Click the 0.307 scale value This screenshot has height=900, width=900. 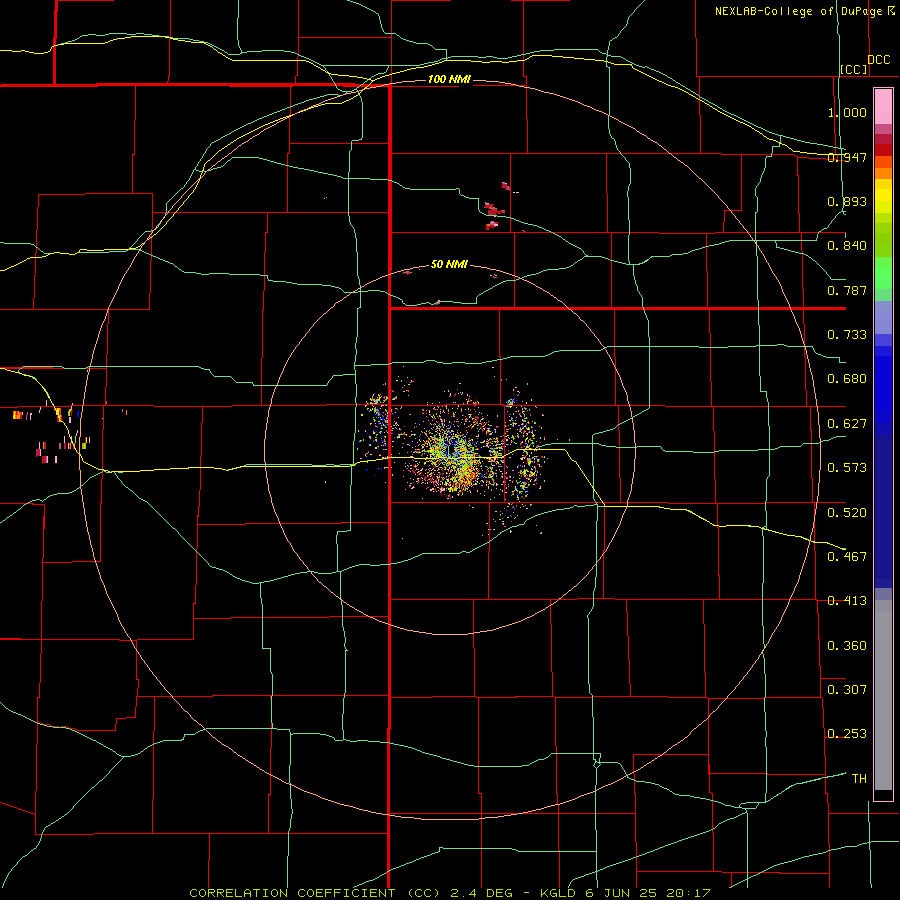(847, 690)
